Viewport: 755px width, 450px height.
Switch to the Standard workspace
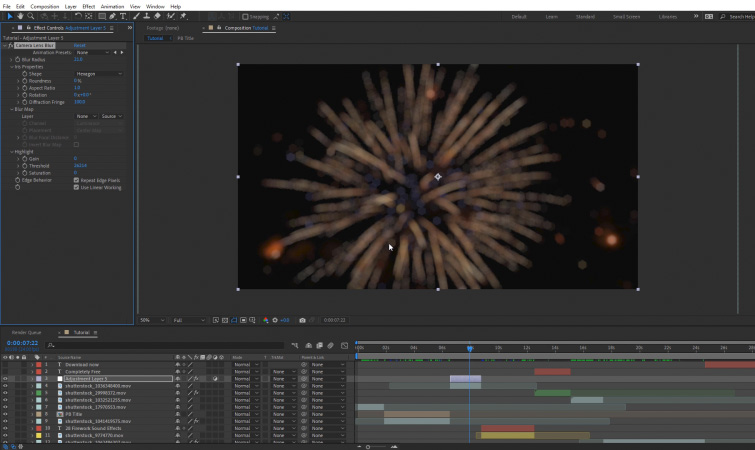point(585,16)
